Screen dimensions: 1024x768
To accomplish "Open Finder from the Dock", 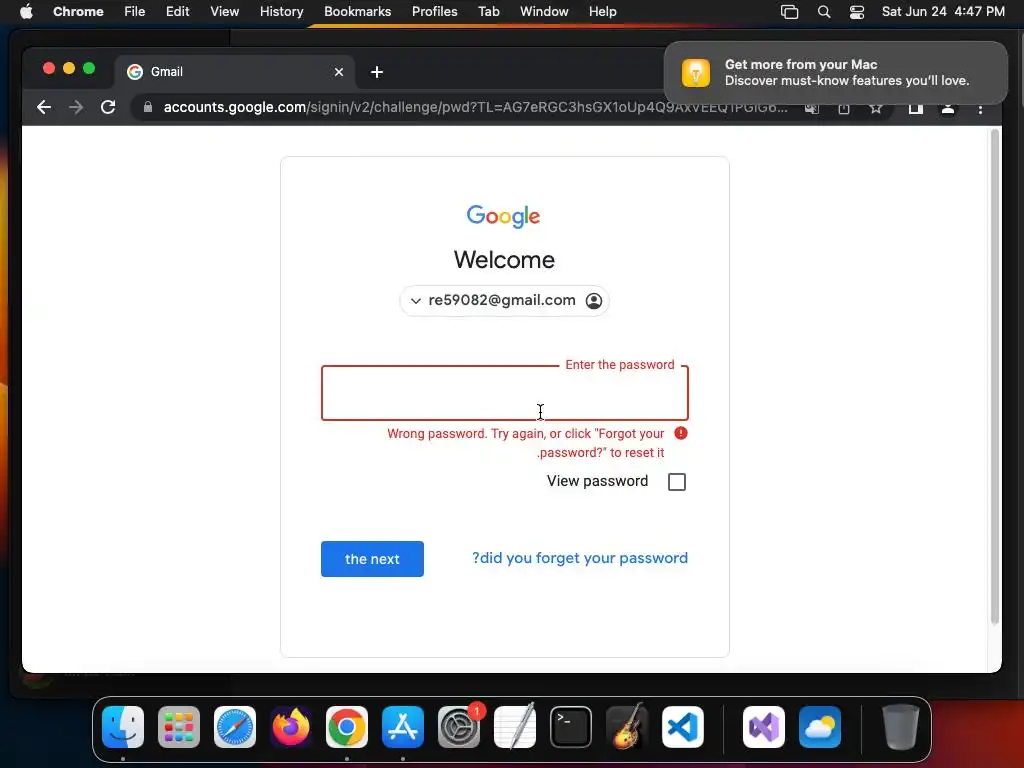I will tap(123, 727).
